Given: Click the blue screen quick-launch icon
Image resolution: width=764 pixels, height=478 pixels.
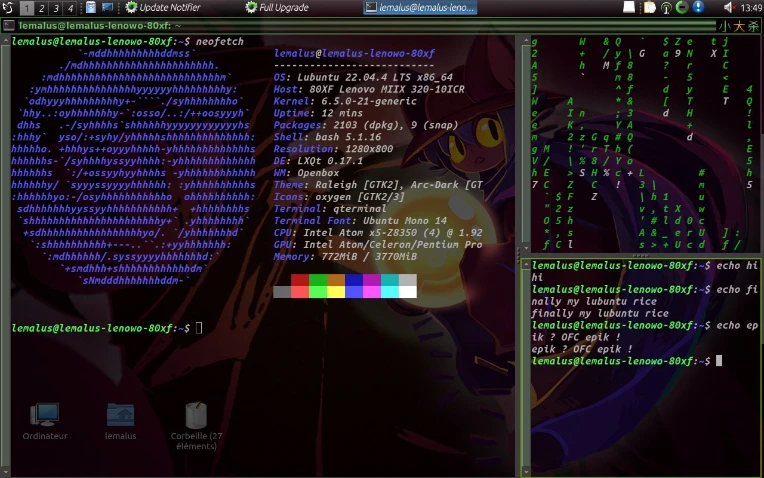Looking at the screenshot, I should point(107,7).
